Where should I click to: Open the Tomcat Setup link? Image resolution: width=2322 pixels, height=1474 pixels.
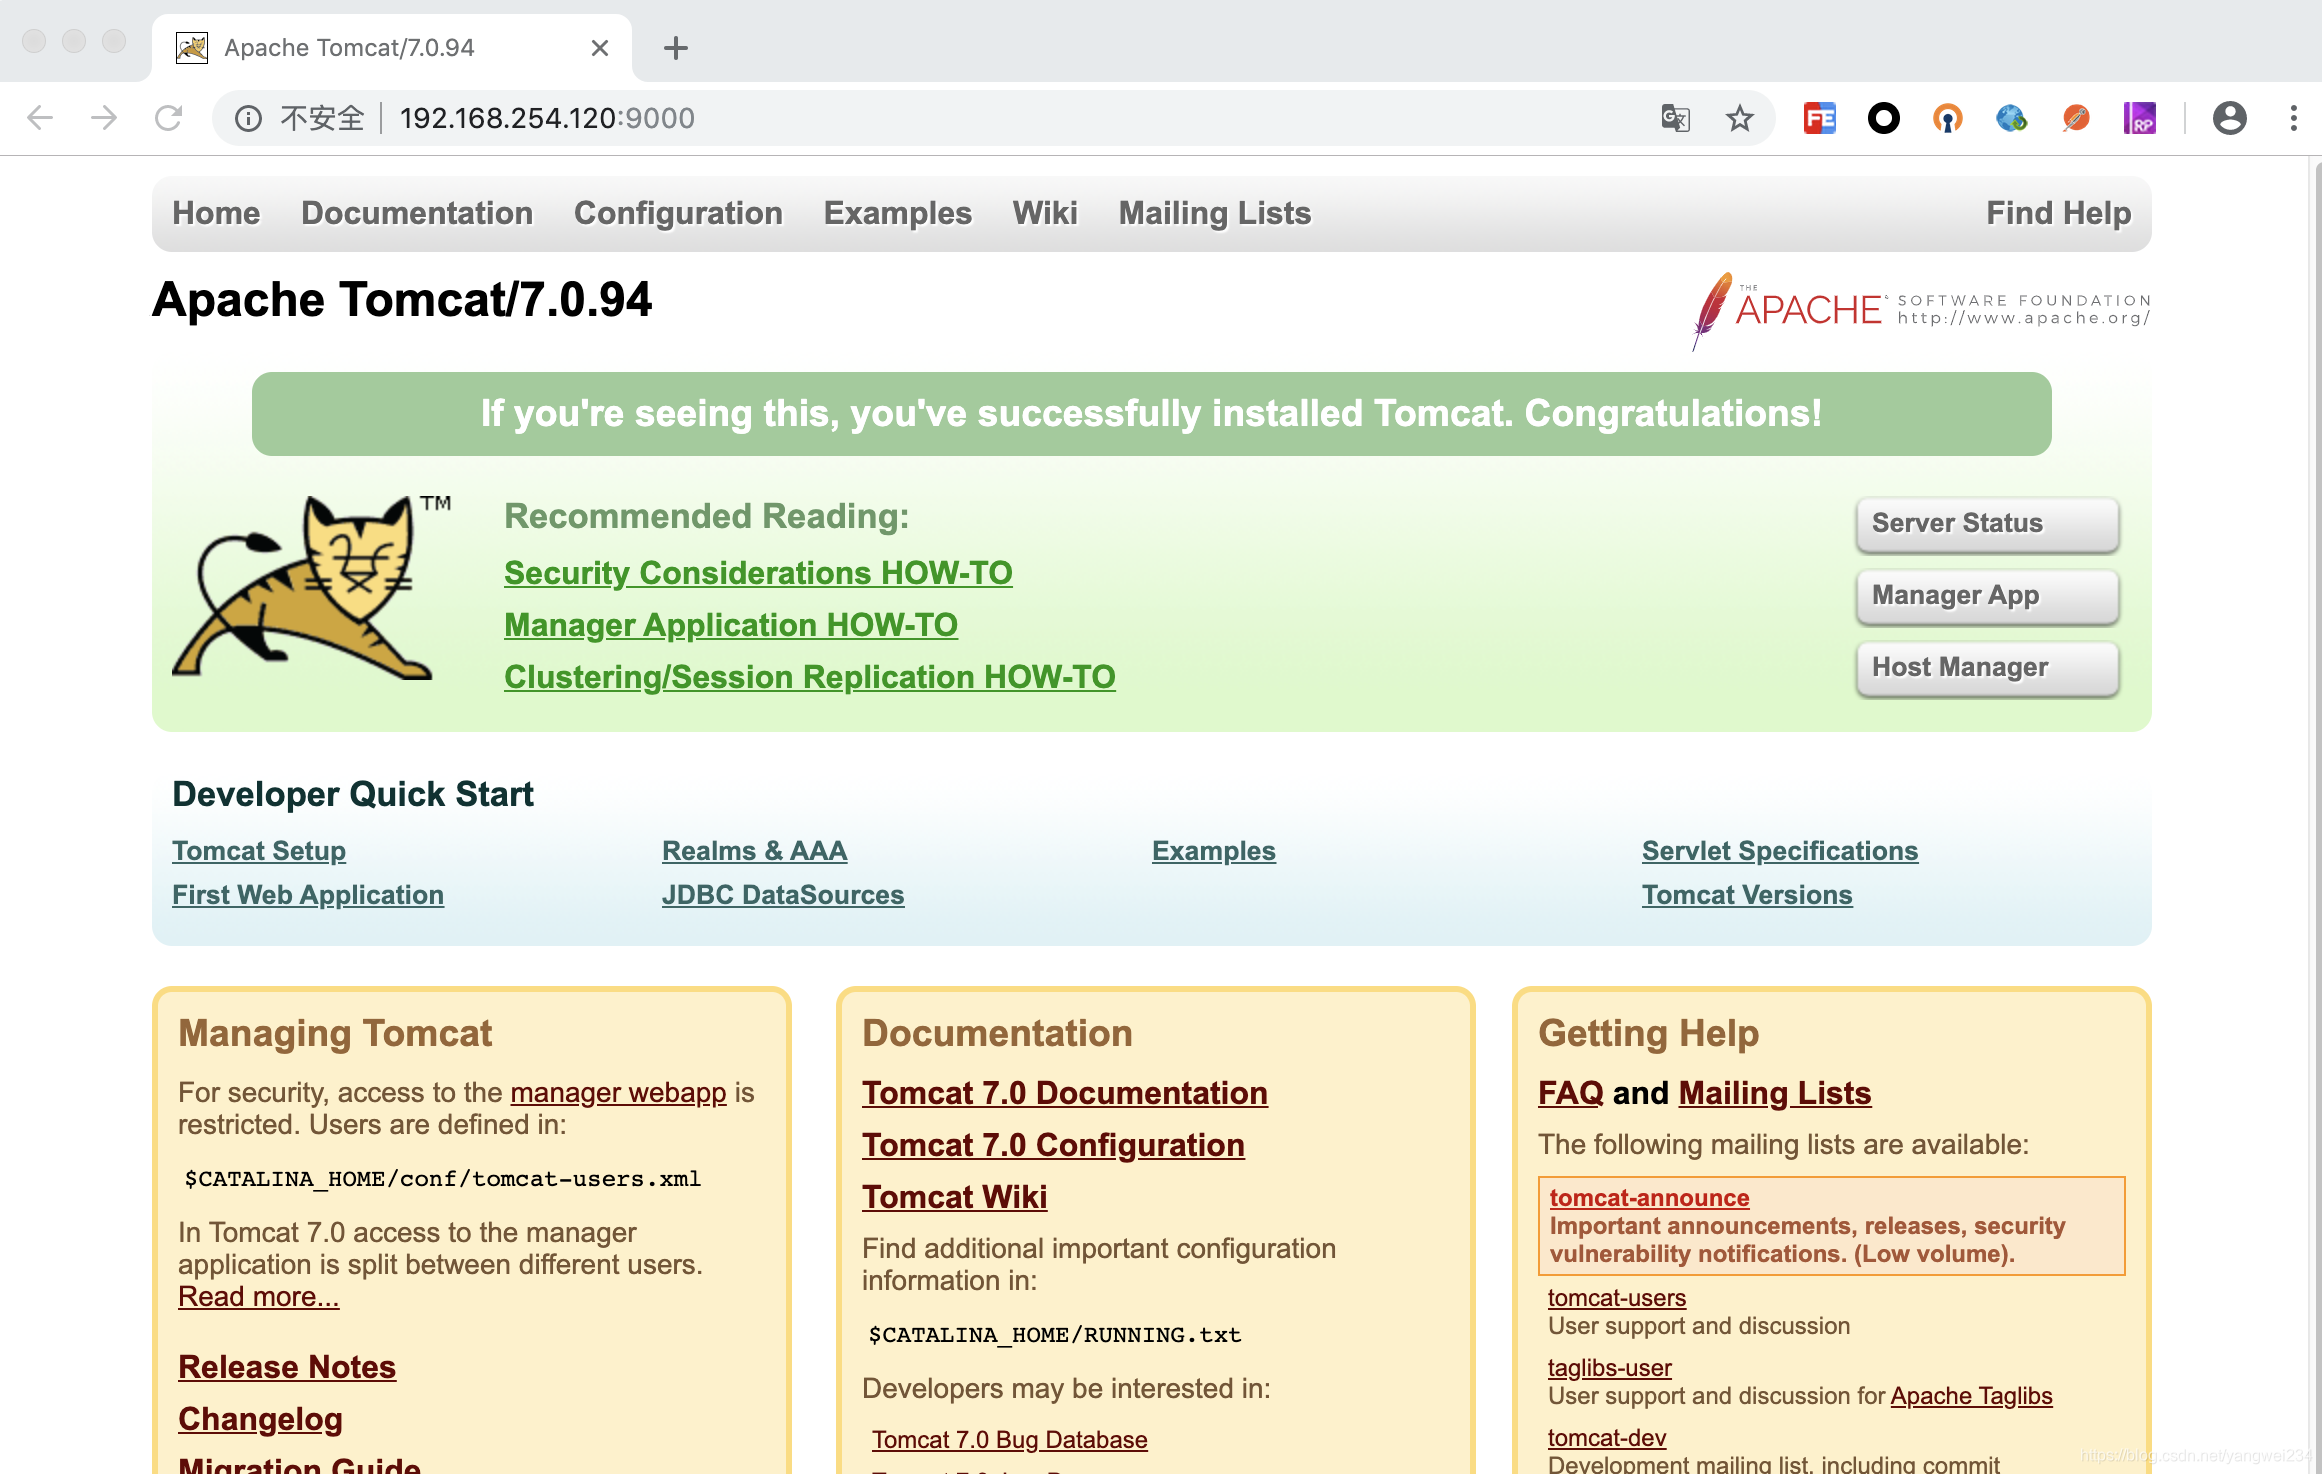pyautogui.click(x=259, y=851)
